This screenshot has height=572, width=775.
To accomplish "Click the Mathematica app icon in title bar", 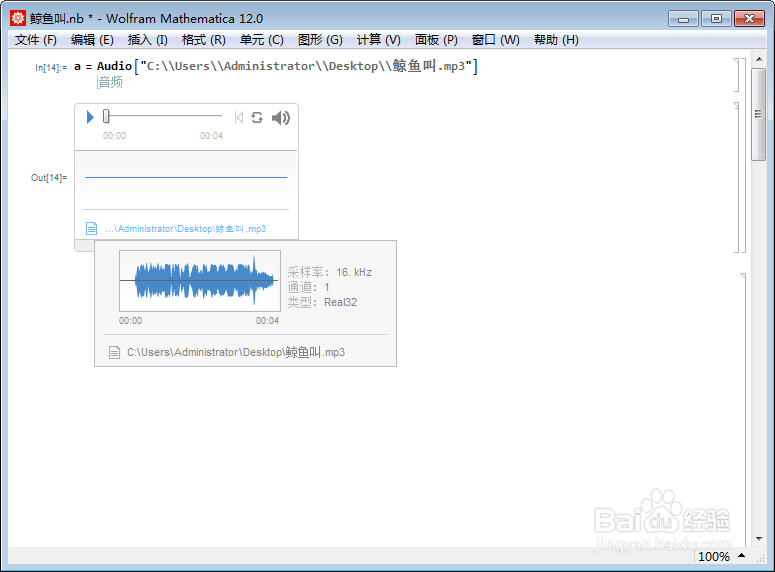I will (18, 18).
